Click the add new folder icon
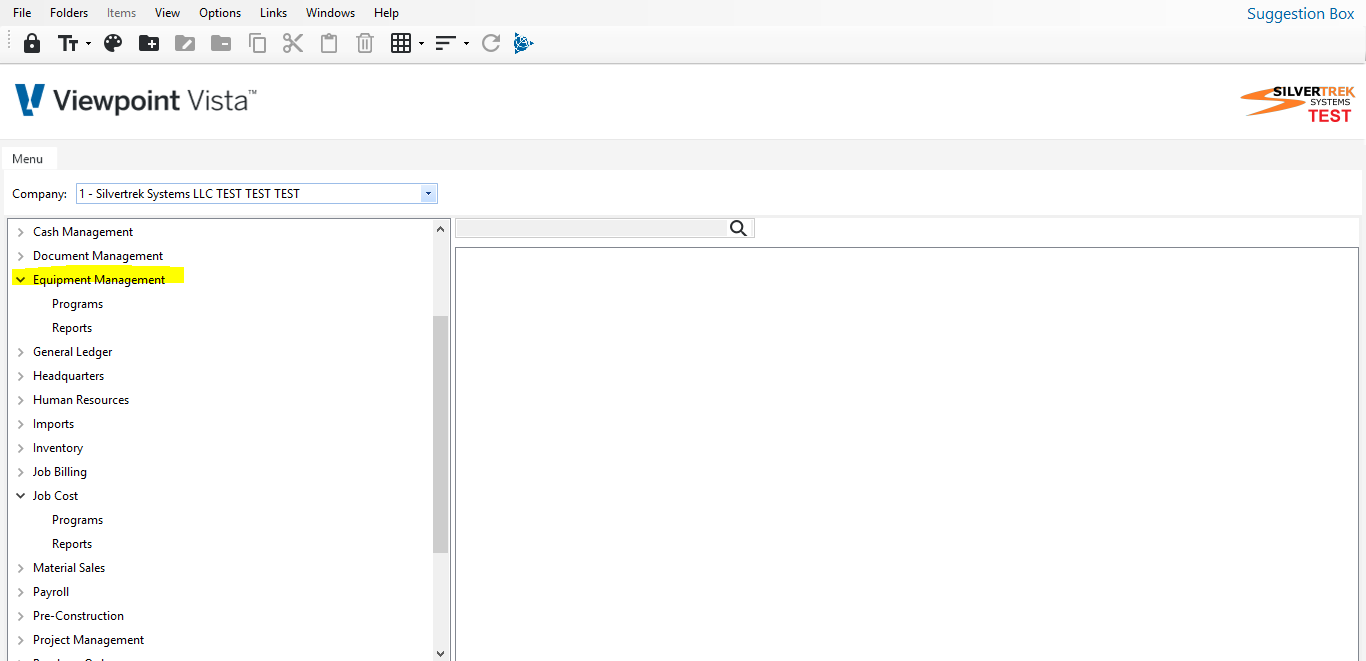This screenshot has height=661, width=1366. pos(149,43)
